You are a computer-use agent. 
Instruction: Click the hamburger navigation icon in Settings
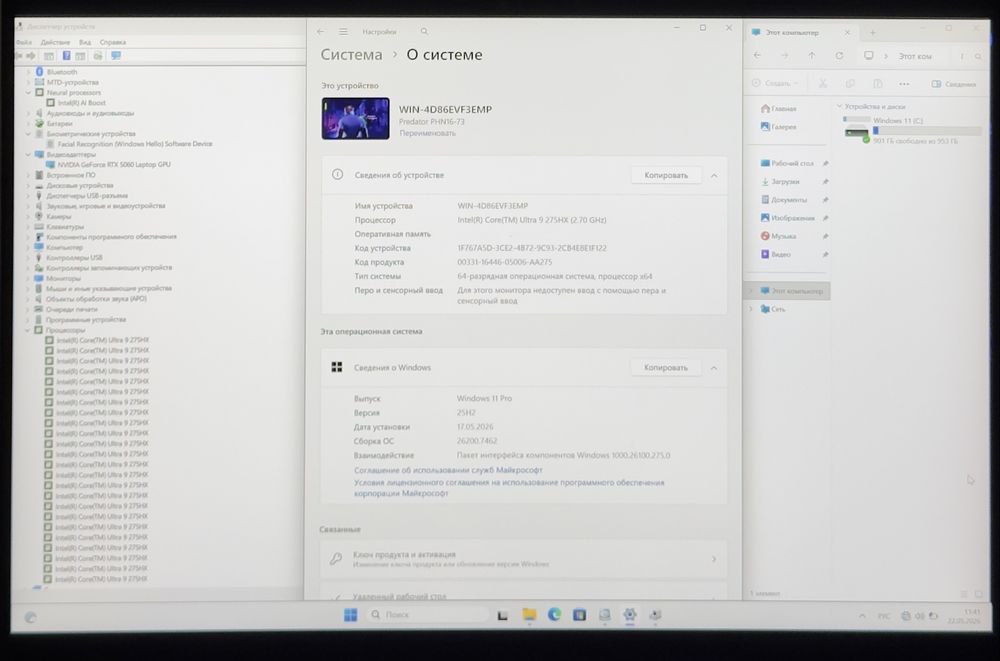[343, 31]
